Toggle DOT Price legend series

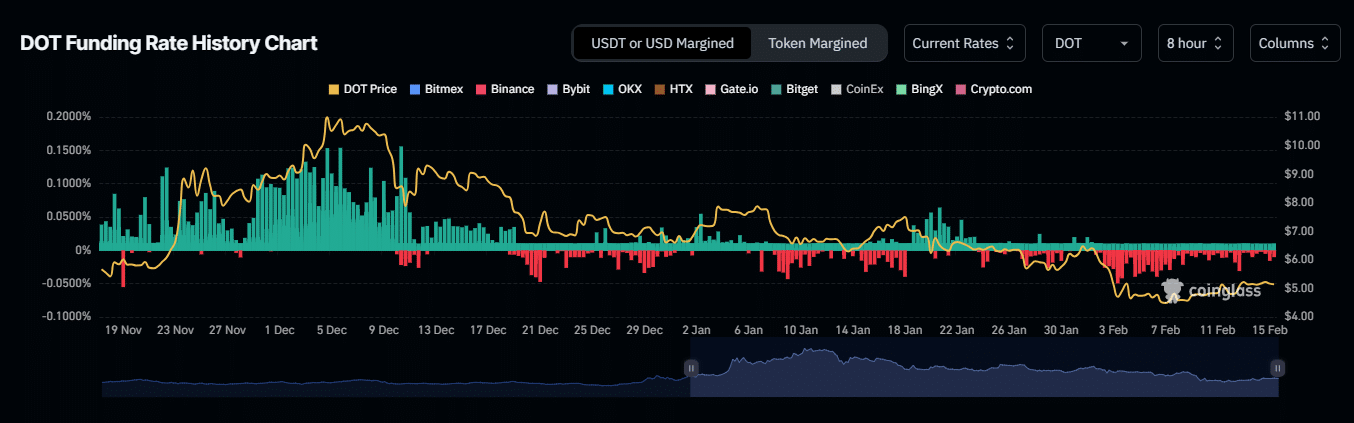pyautogui.click(x=334, y=89)
